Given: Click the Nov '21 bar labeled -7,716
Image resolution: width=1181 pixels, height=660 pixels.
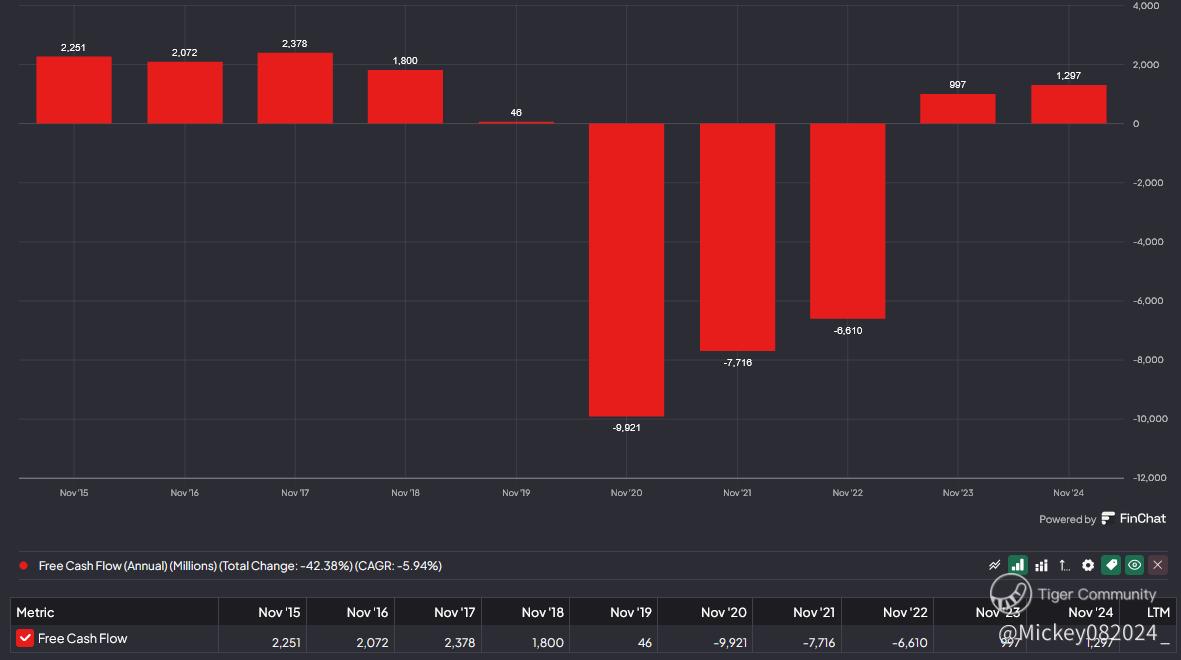Looking at the screenshot, I should (x=737, y=237).
